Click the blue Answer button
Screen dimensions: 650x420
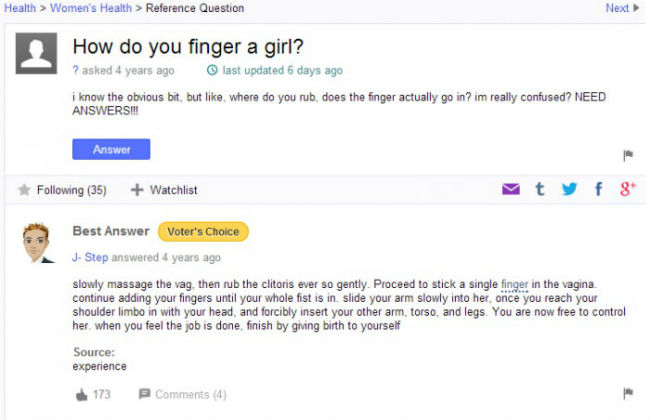click(111, 149)
